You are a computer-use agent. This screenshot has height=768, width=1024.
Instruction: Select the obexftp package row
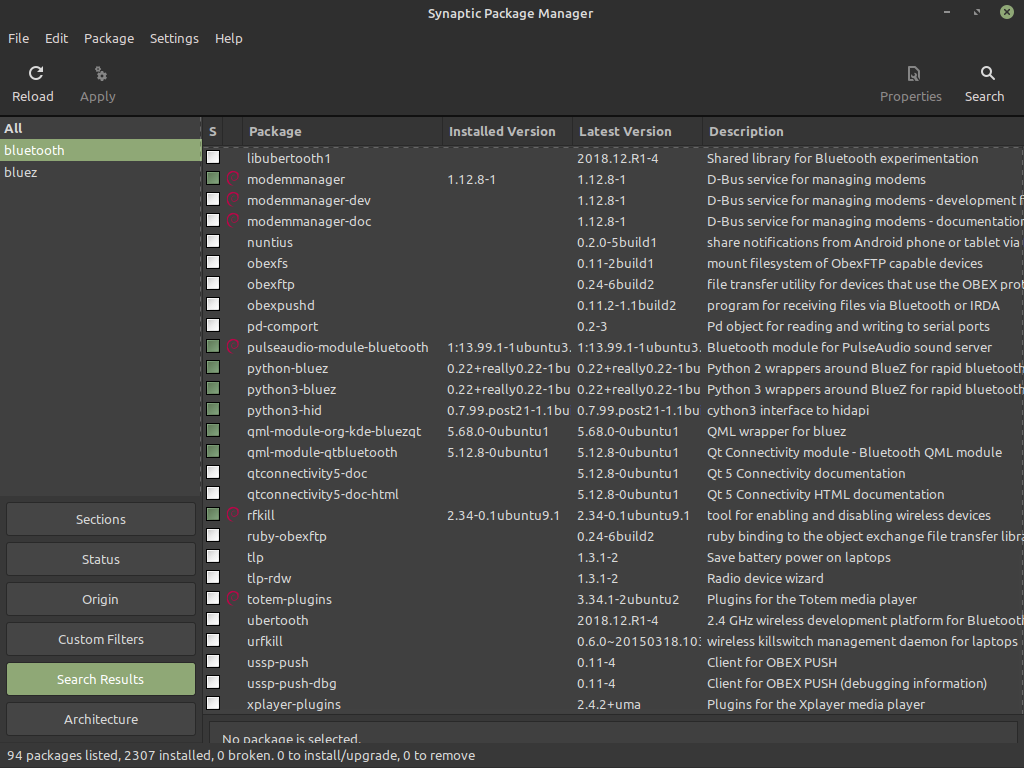coord(271,285)
